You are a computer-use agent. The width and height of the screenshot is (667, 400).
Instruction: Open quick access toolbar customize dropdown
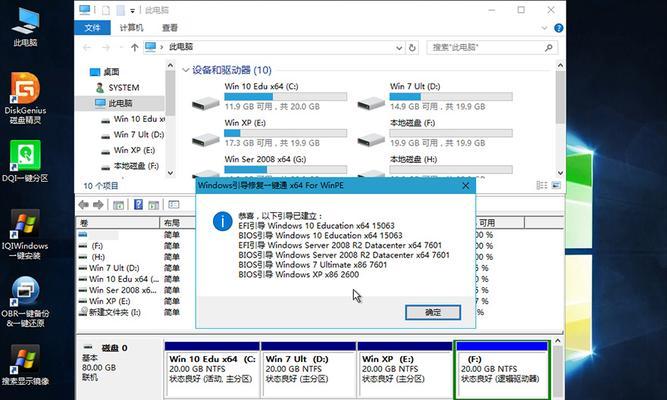pyautogui.click(x=132, y=10)
